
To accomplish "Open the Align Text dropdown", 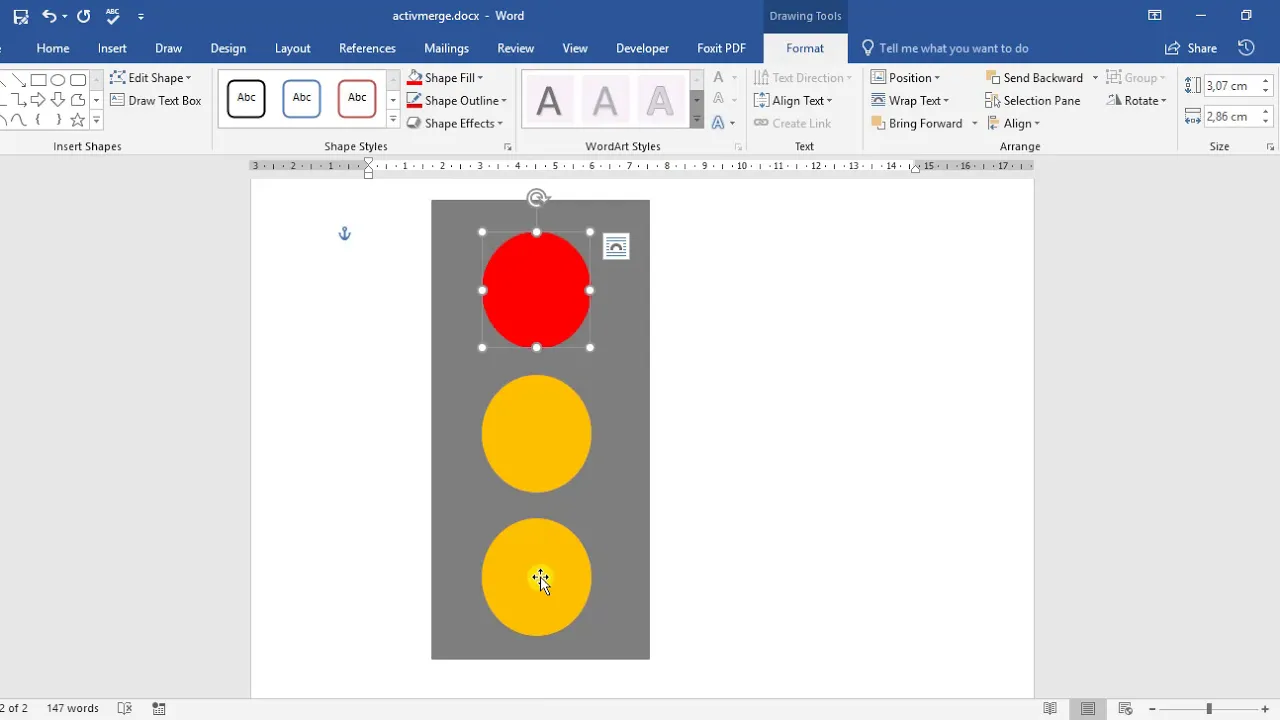I will click(x=793, y=100).
